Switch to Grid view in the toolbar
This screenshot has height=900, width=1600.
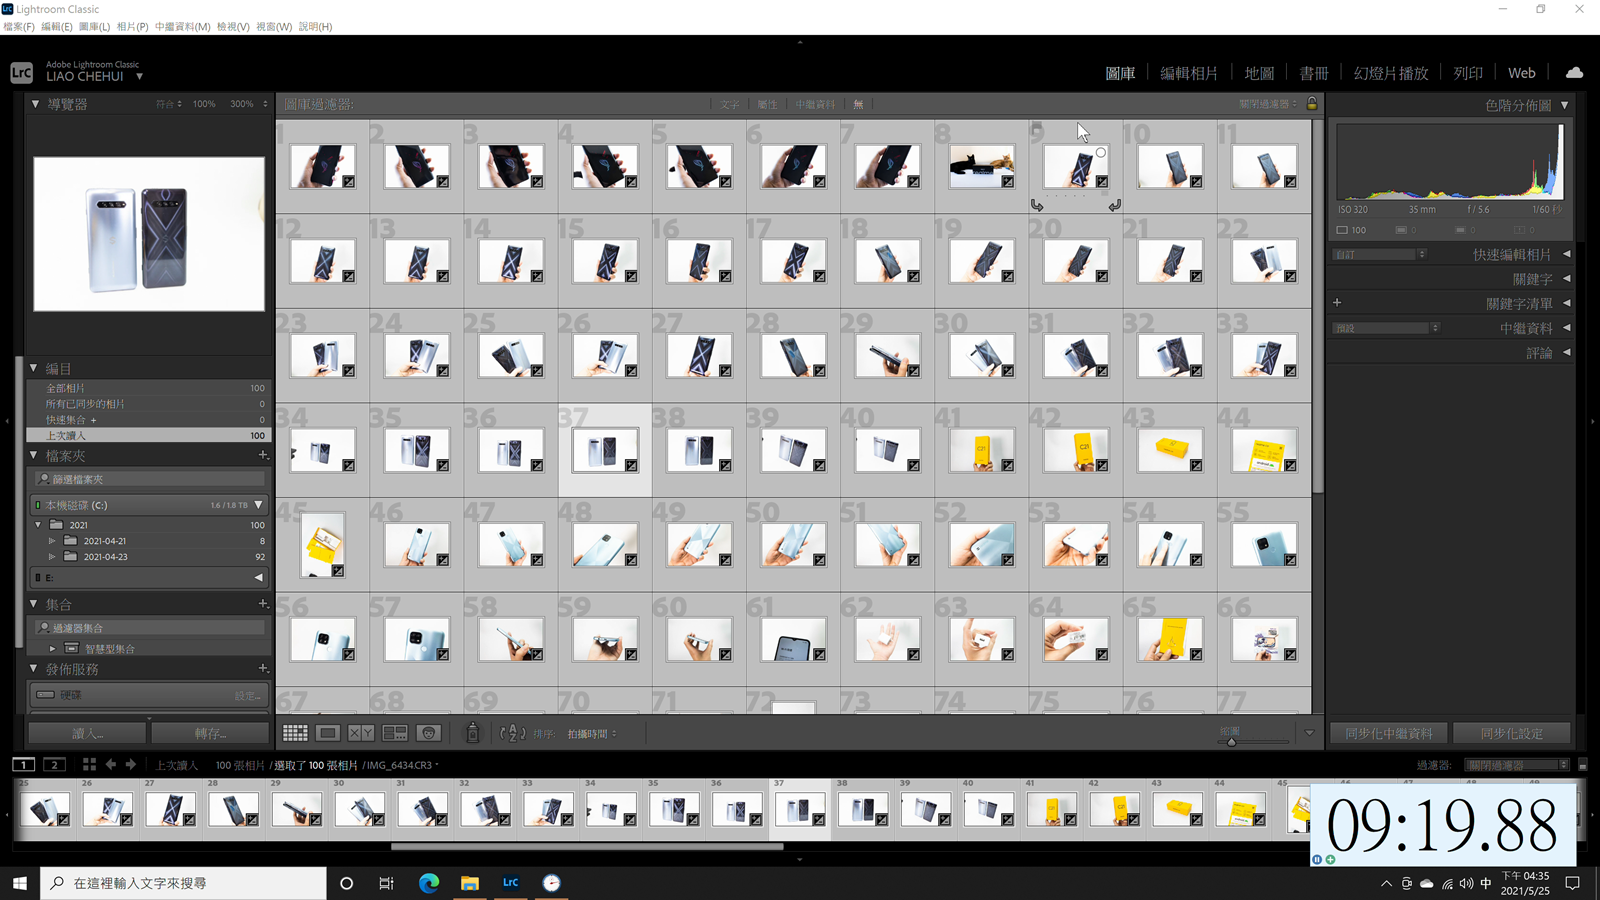[295, 733]
